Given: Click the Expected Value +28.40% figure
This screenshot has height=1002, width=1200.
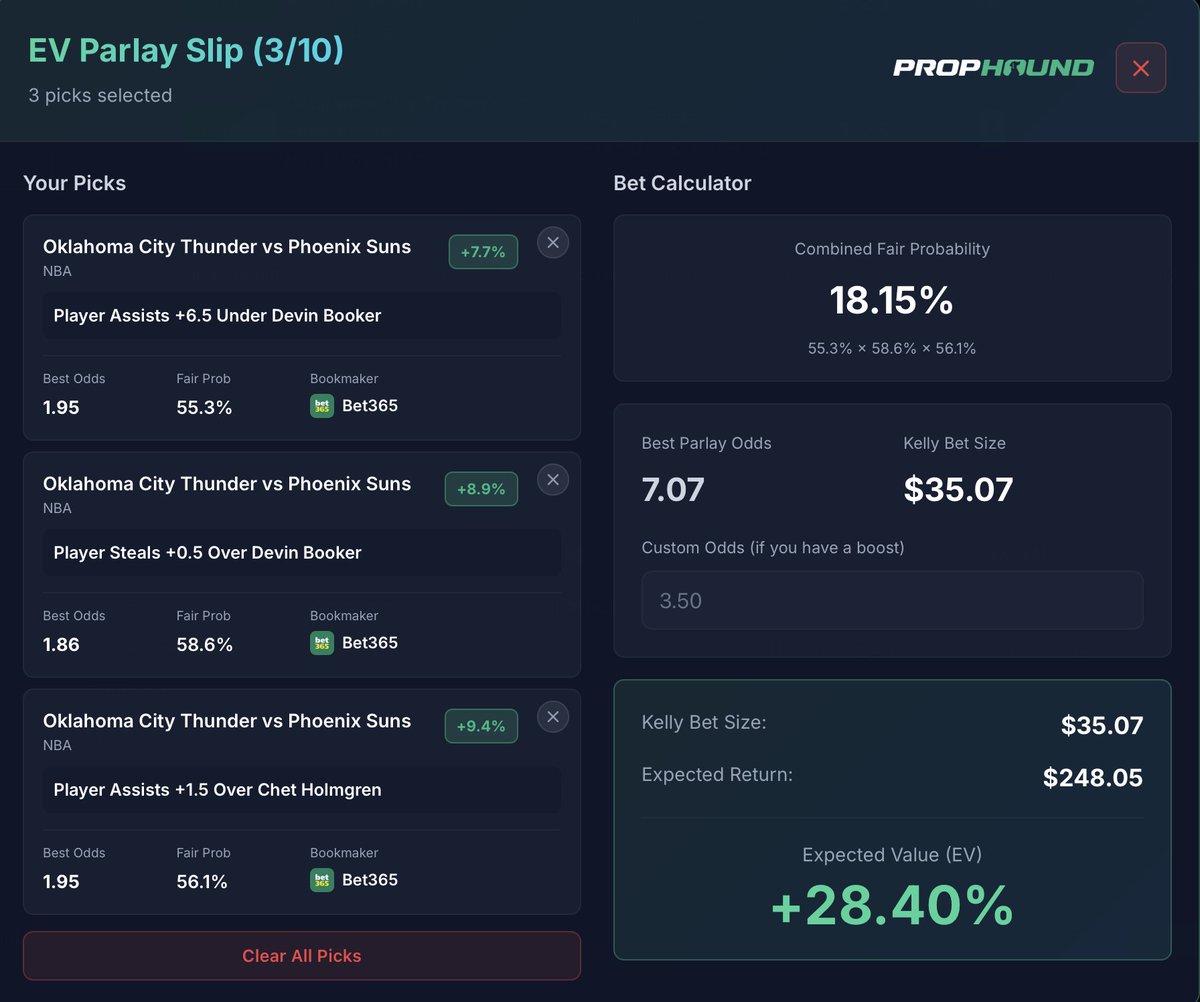Looking at the screenshot, I should pos(892,906).
